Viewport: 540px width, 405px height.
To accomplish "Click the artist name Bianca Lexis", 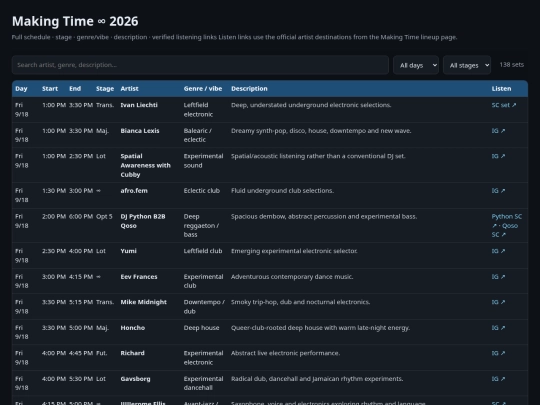I will 140,131.
